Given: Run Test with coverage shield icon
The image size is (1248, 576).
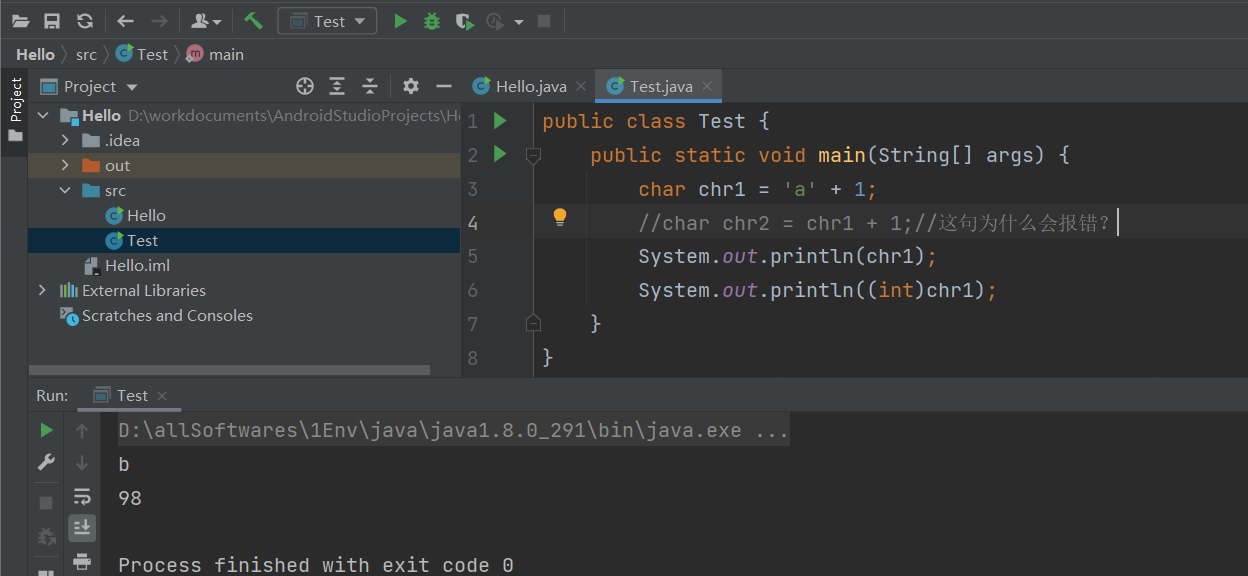Looking at the screenshot, I should click(x=463, y=21).
